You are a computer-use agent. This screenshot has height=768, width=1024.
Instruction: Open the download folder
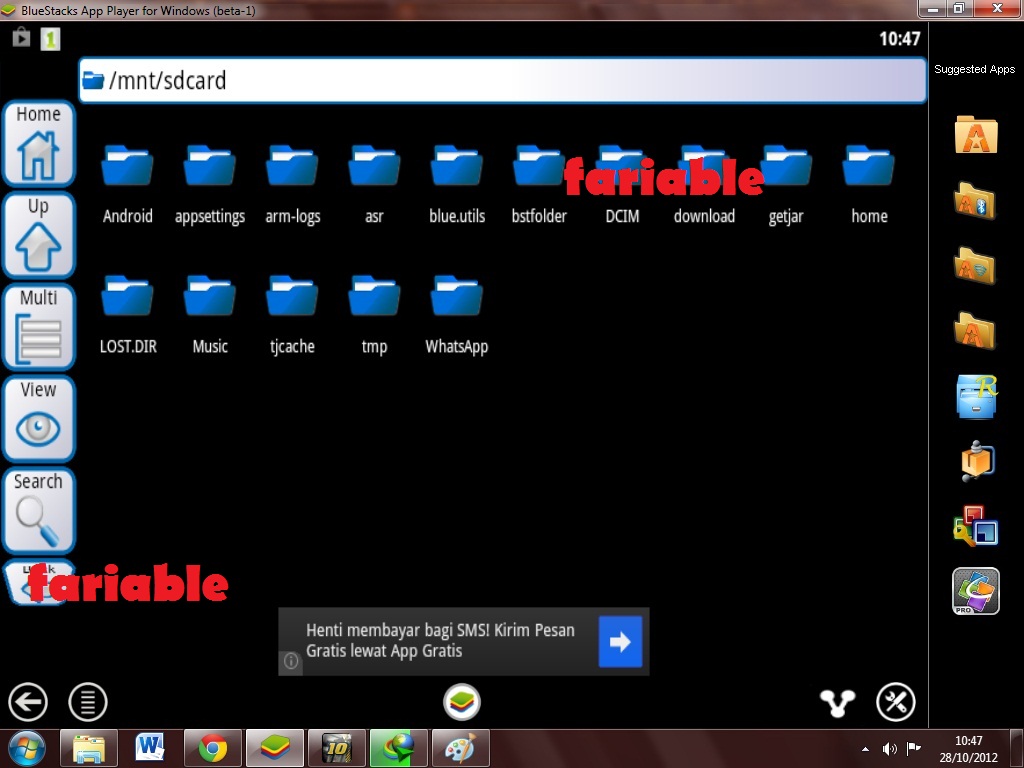tap(704, 184)
